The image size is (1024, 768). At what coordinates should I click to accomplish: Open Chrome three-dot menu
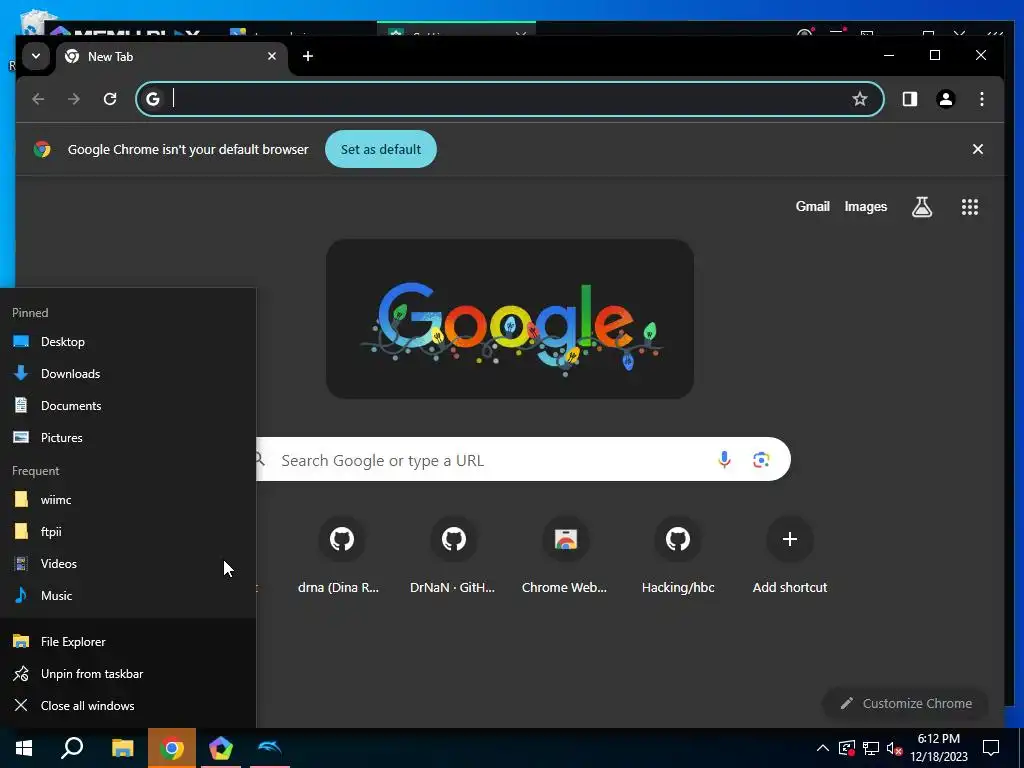[982, 99]
